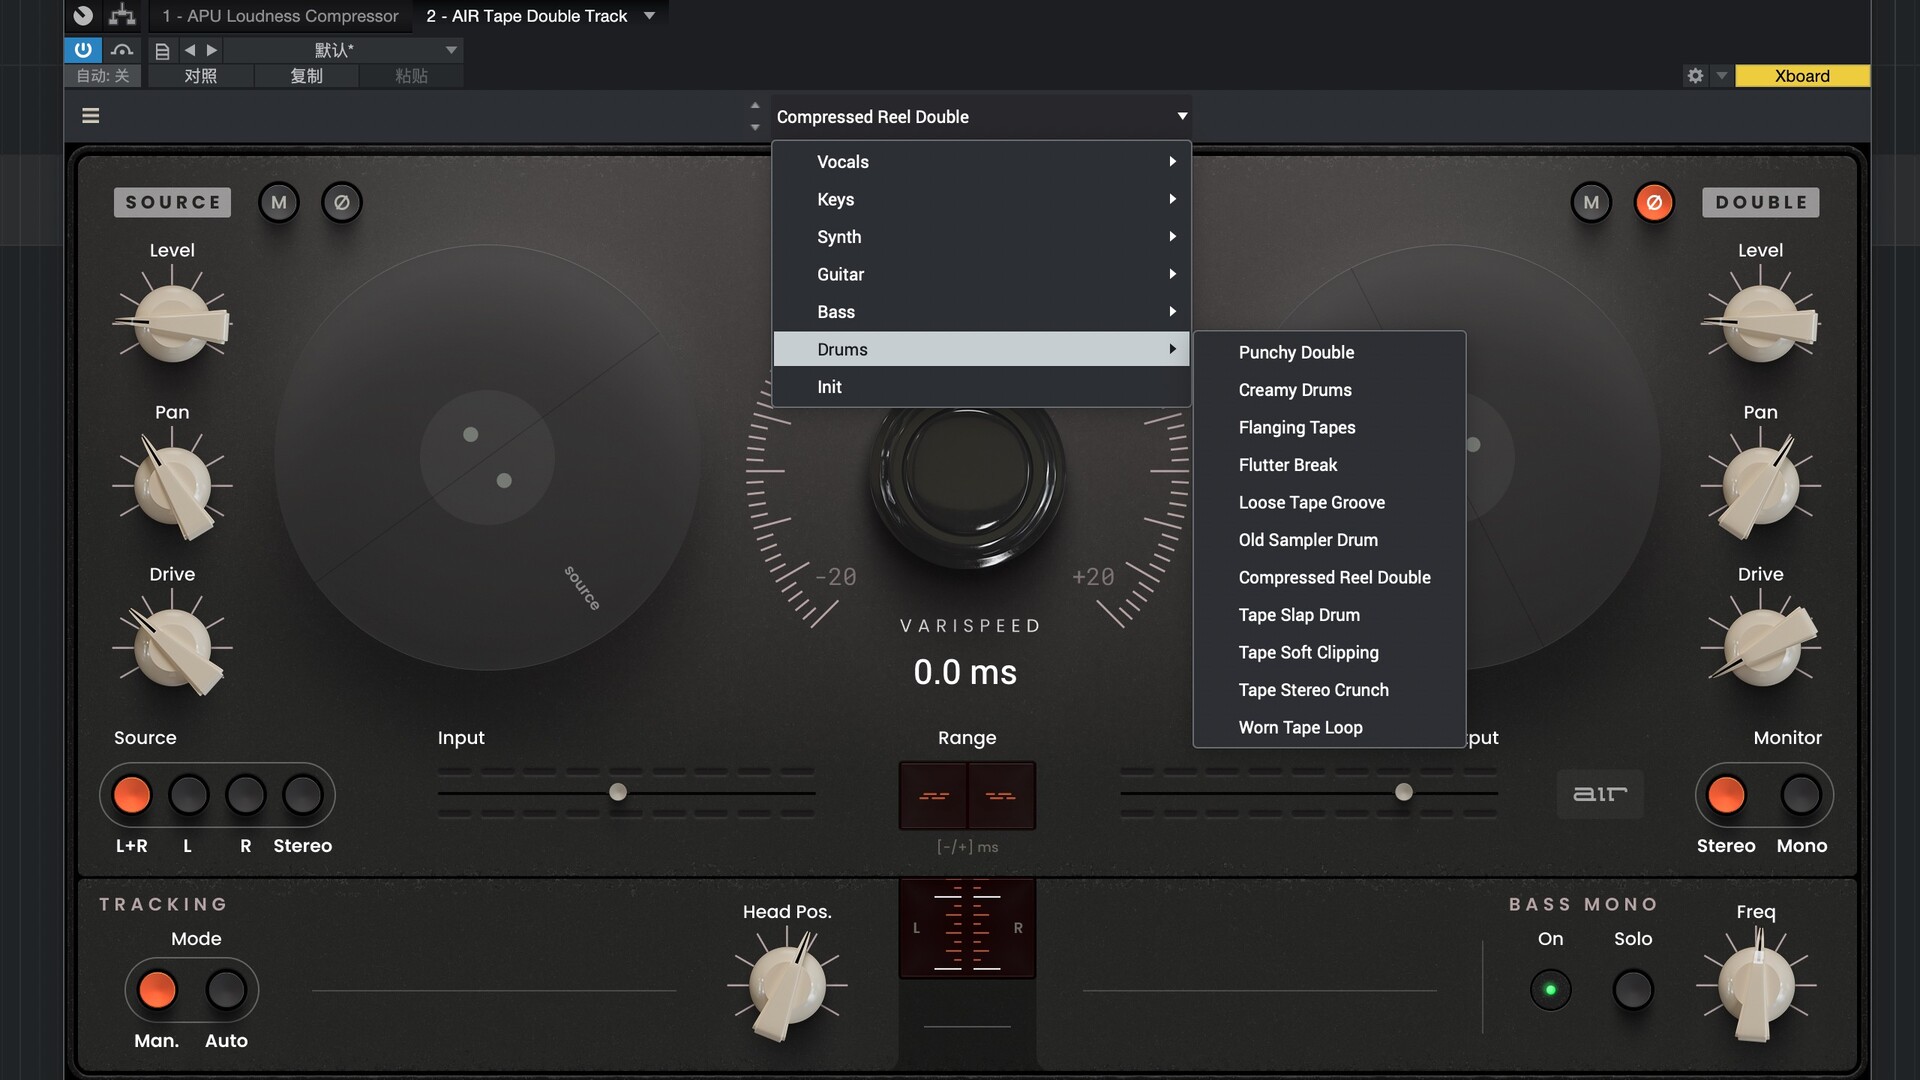Choose the Tape Slap Drum preset
The height and width of the screenshot is (1080, 1920).
tap(1299, 615)
